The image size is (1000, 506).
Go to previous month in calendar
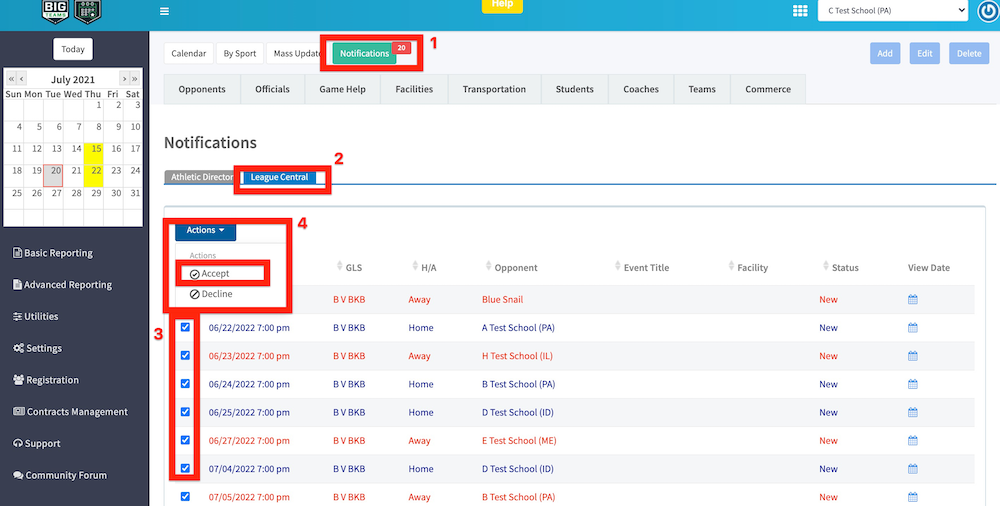pyautogui.click(x=23, y=79)
